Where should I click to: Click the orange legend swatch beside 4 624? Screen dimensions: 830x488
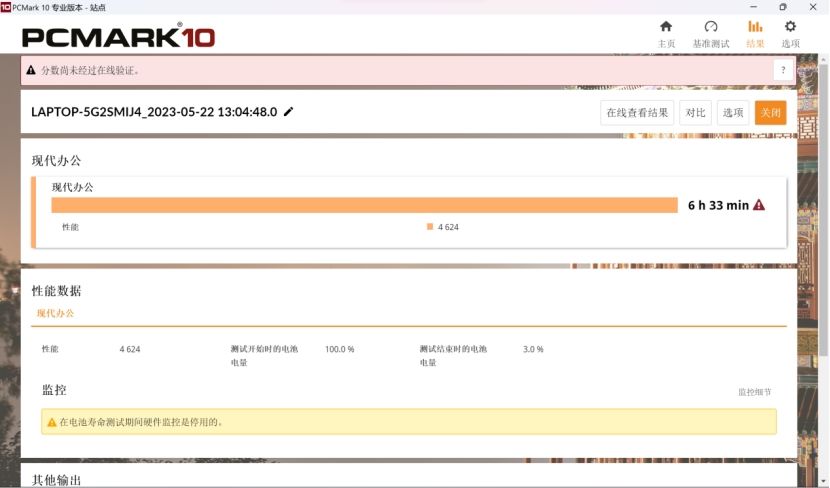pyautogui.click(x=430, y=227)
